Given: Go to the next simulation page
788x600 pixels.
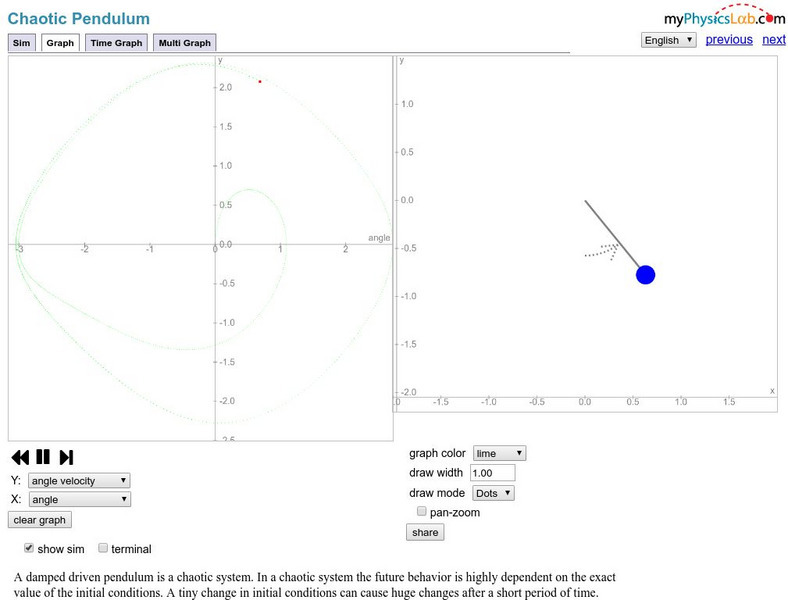Looking at the screenshot, I should 773,40.
